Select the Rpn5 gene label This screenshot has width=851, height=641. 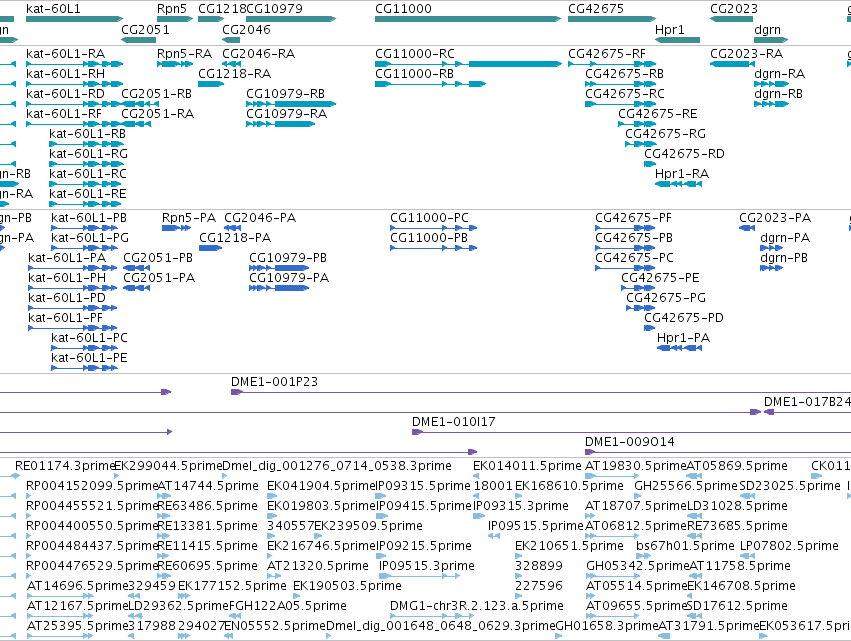172,9
